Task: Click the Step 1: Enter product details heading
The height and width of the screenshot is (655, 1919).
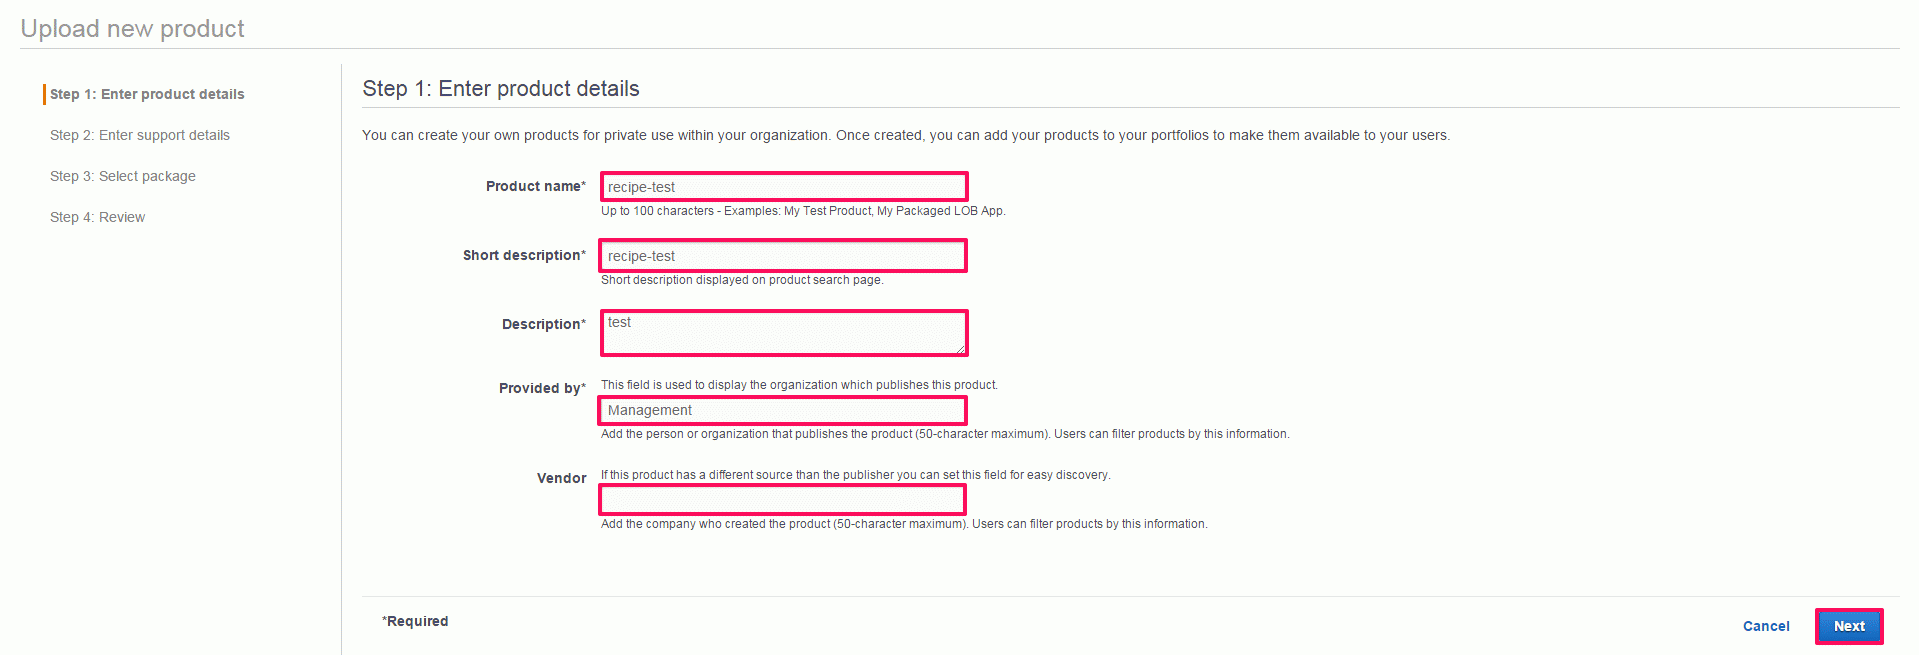Action: [501, 88]
